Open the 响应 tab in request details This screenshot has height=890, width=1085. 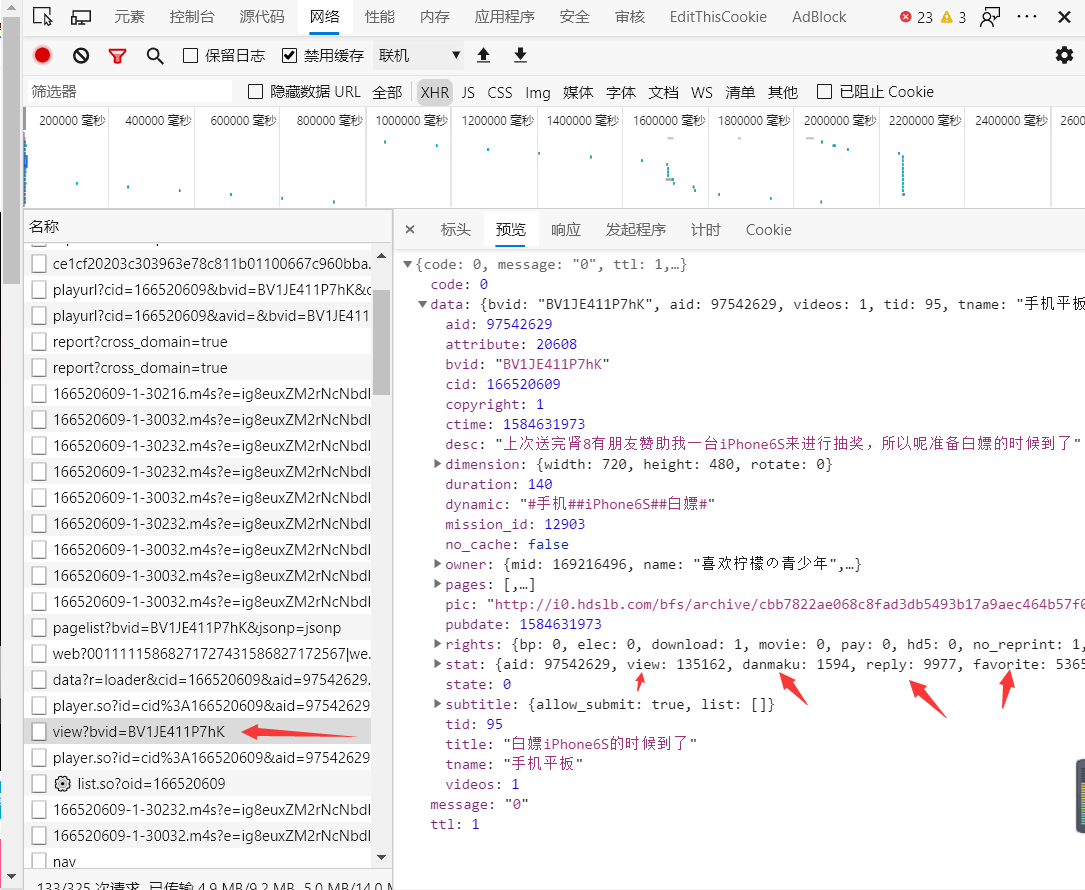[565, 230]
